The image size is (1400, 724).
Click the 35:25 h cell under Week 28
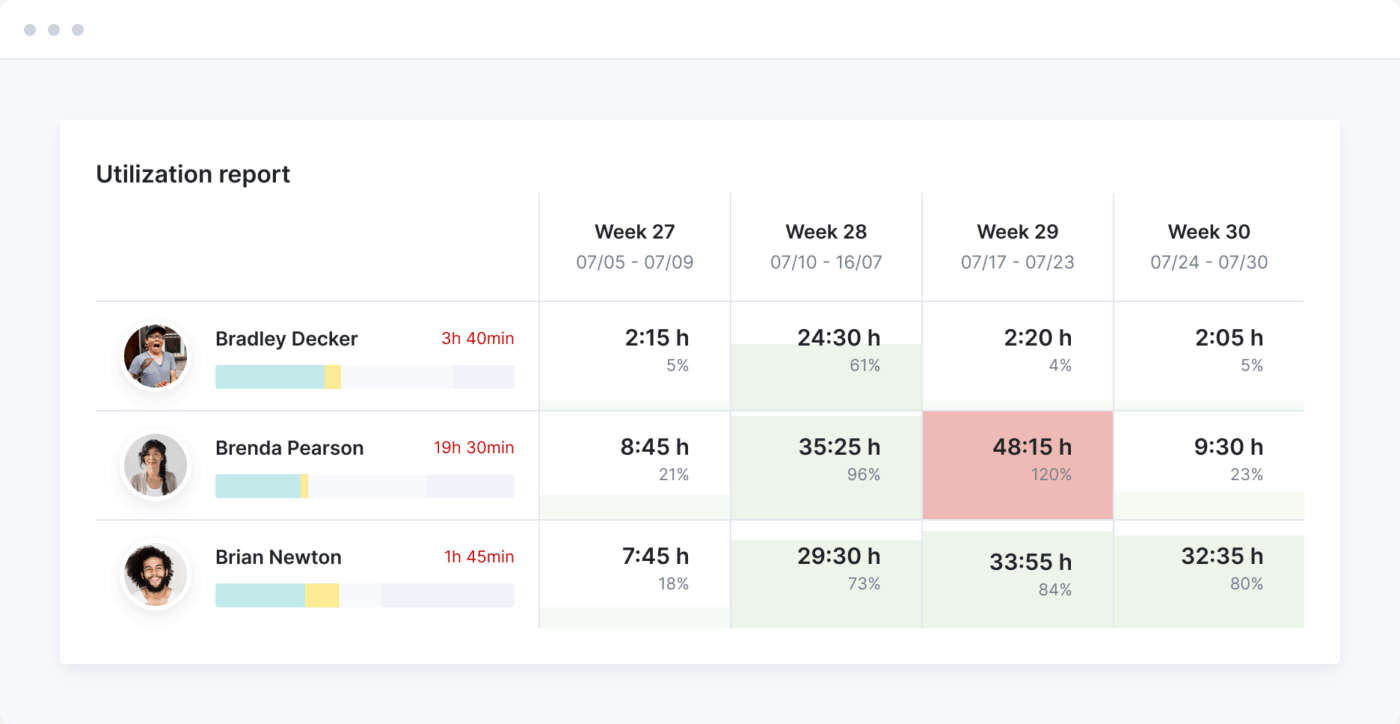pos(826,460)
